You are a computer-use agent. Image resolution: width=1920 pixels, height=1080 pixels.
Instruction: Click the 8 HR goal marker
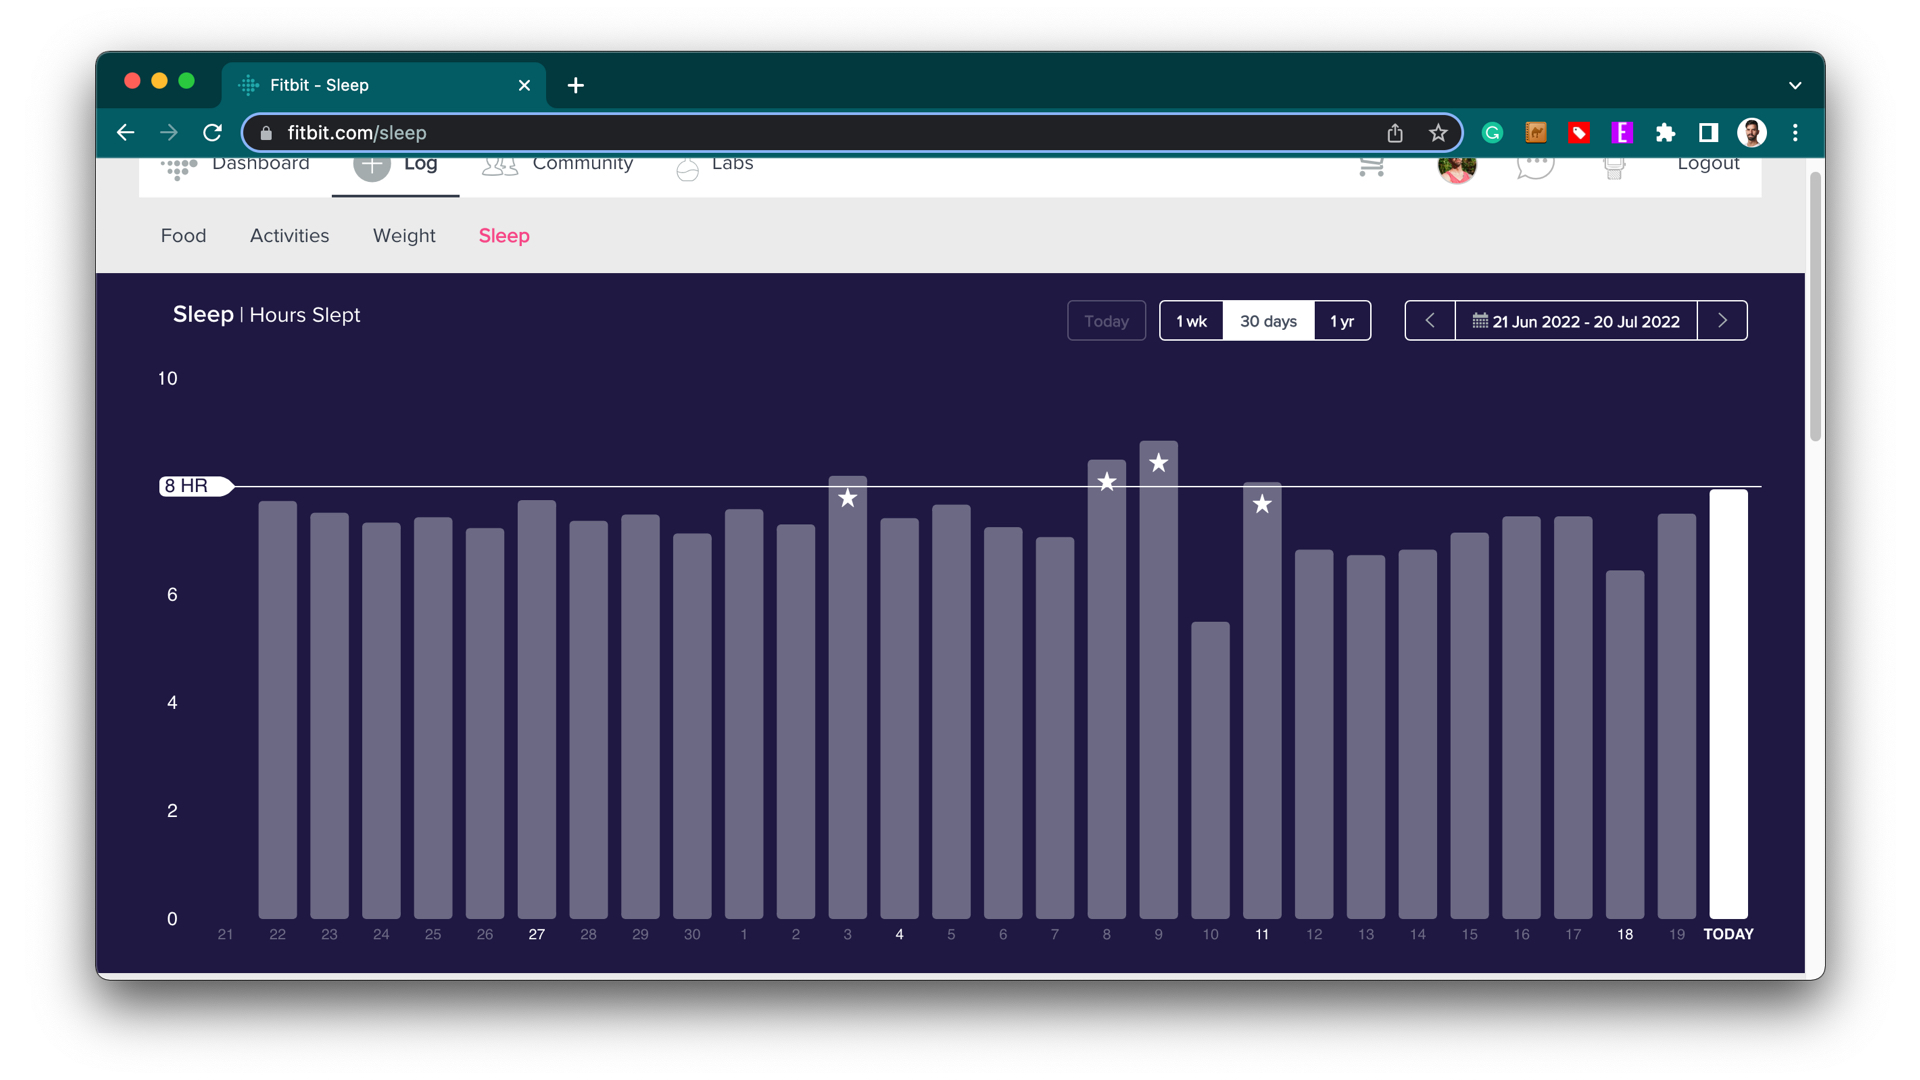196,486
